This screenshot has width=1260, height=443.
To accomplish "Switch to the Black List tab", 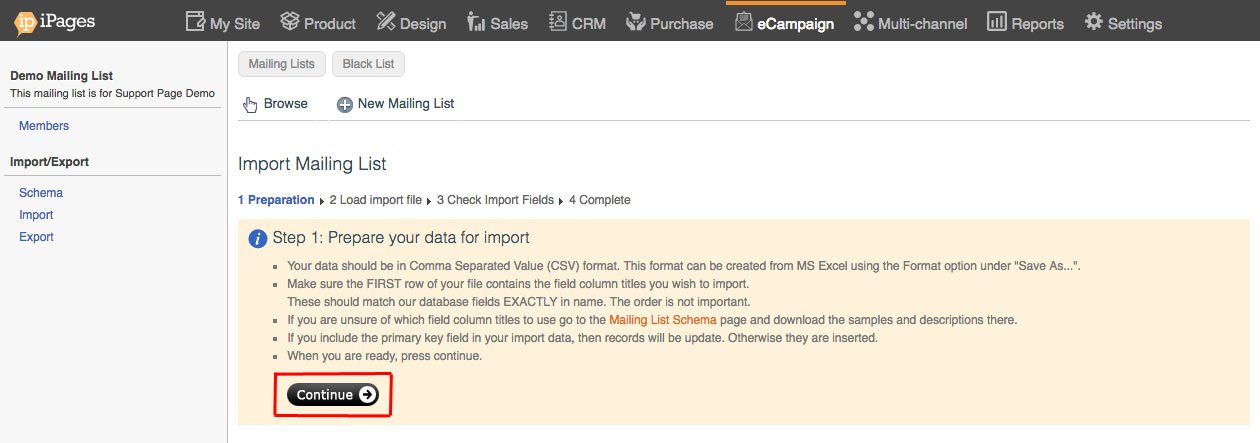I will 368,64.
